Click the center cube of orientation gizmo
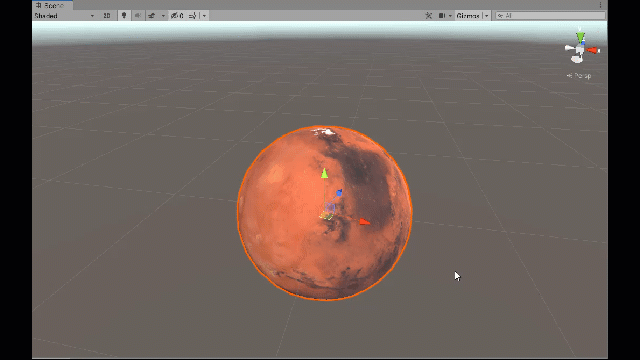Viewport: 640px width, 360px height. pos(580,50)
